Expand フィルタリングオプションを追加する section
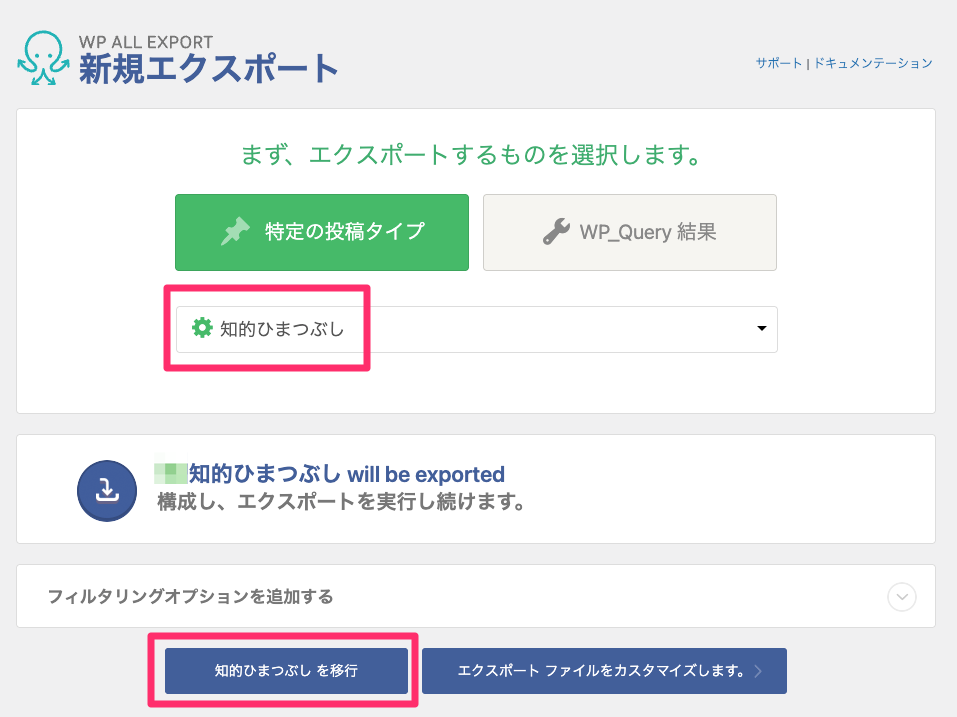The width and height of the screenshot is (957, 717). coord(475,596)
